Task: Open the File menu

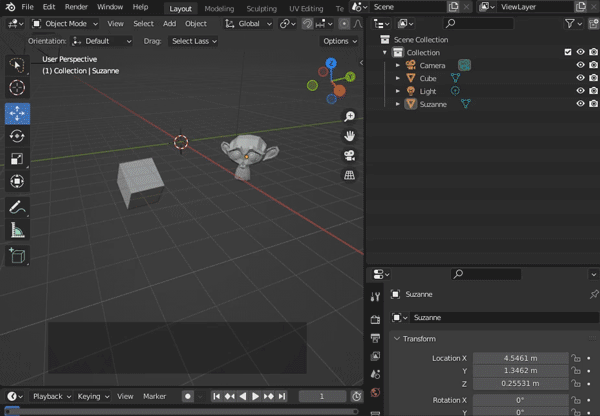Action: click(27, 7)
